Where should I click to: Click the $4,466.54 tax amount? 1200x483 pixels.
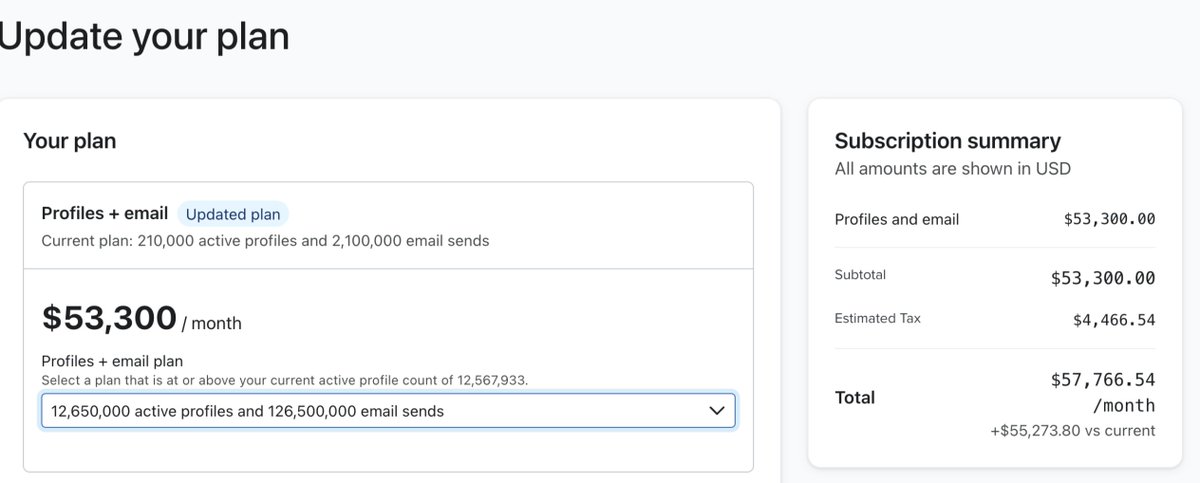click(x=1114, y=320)
